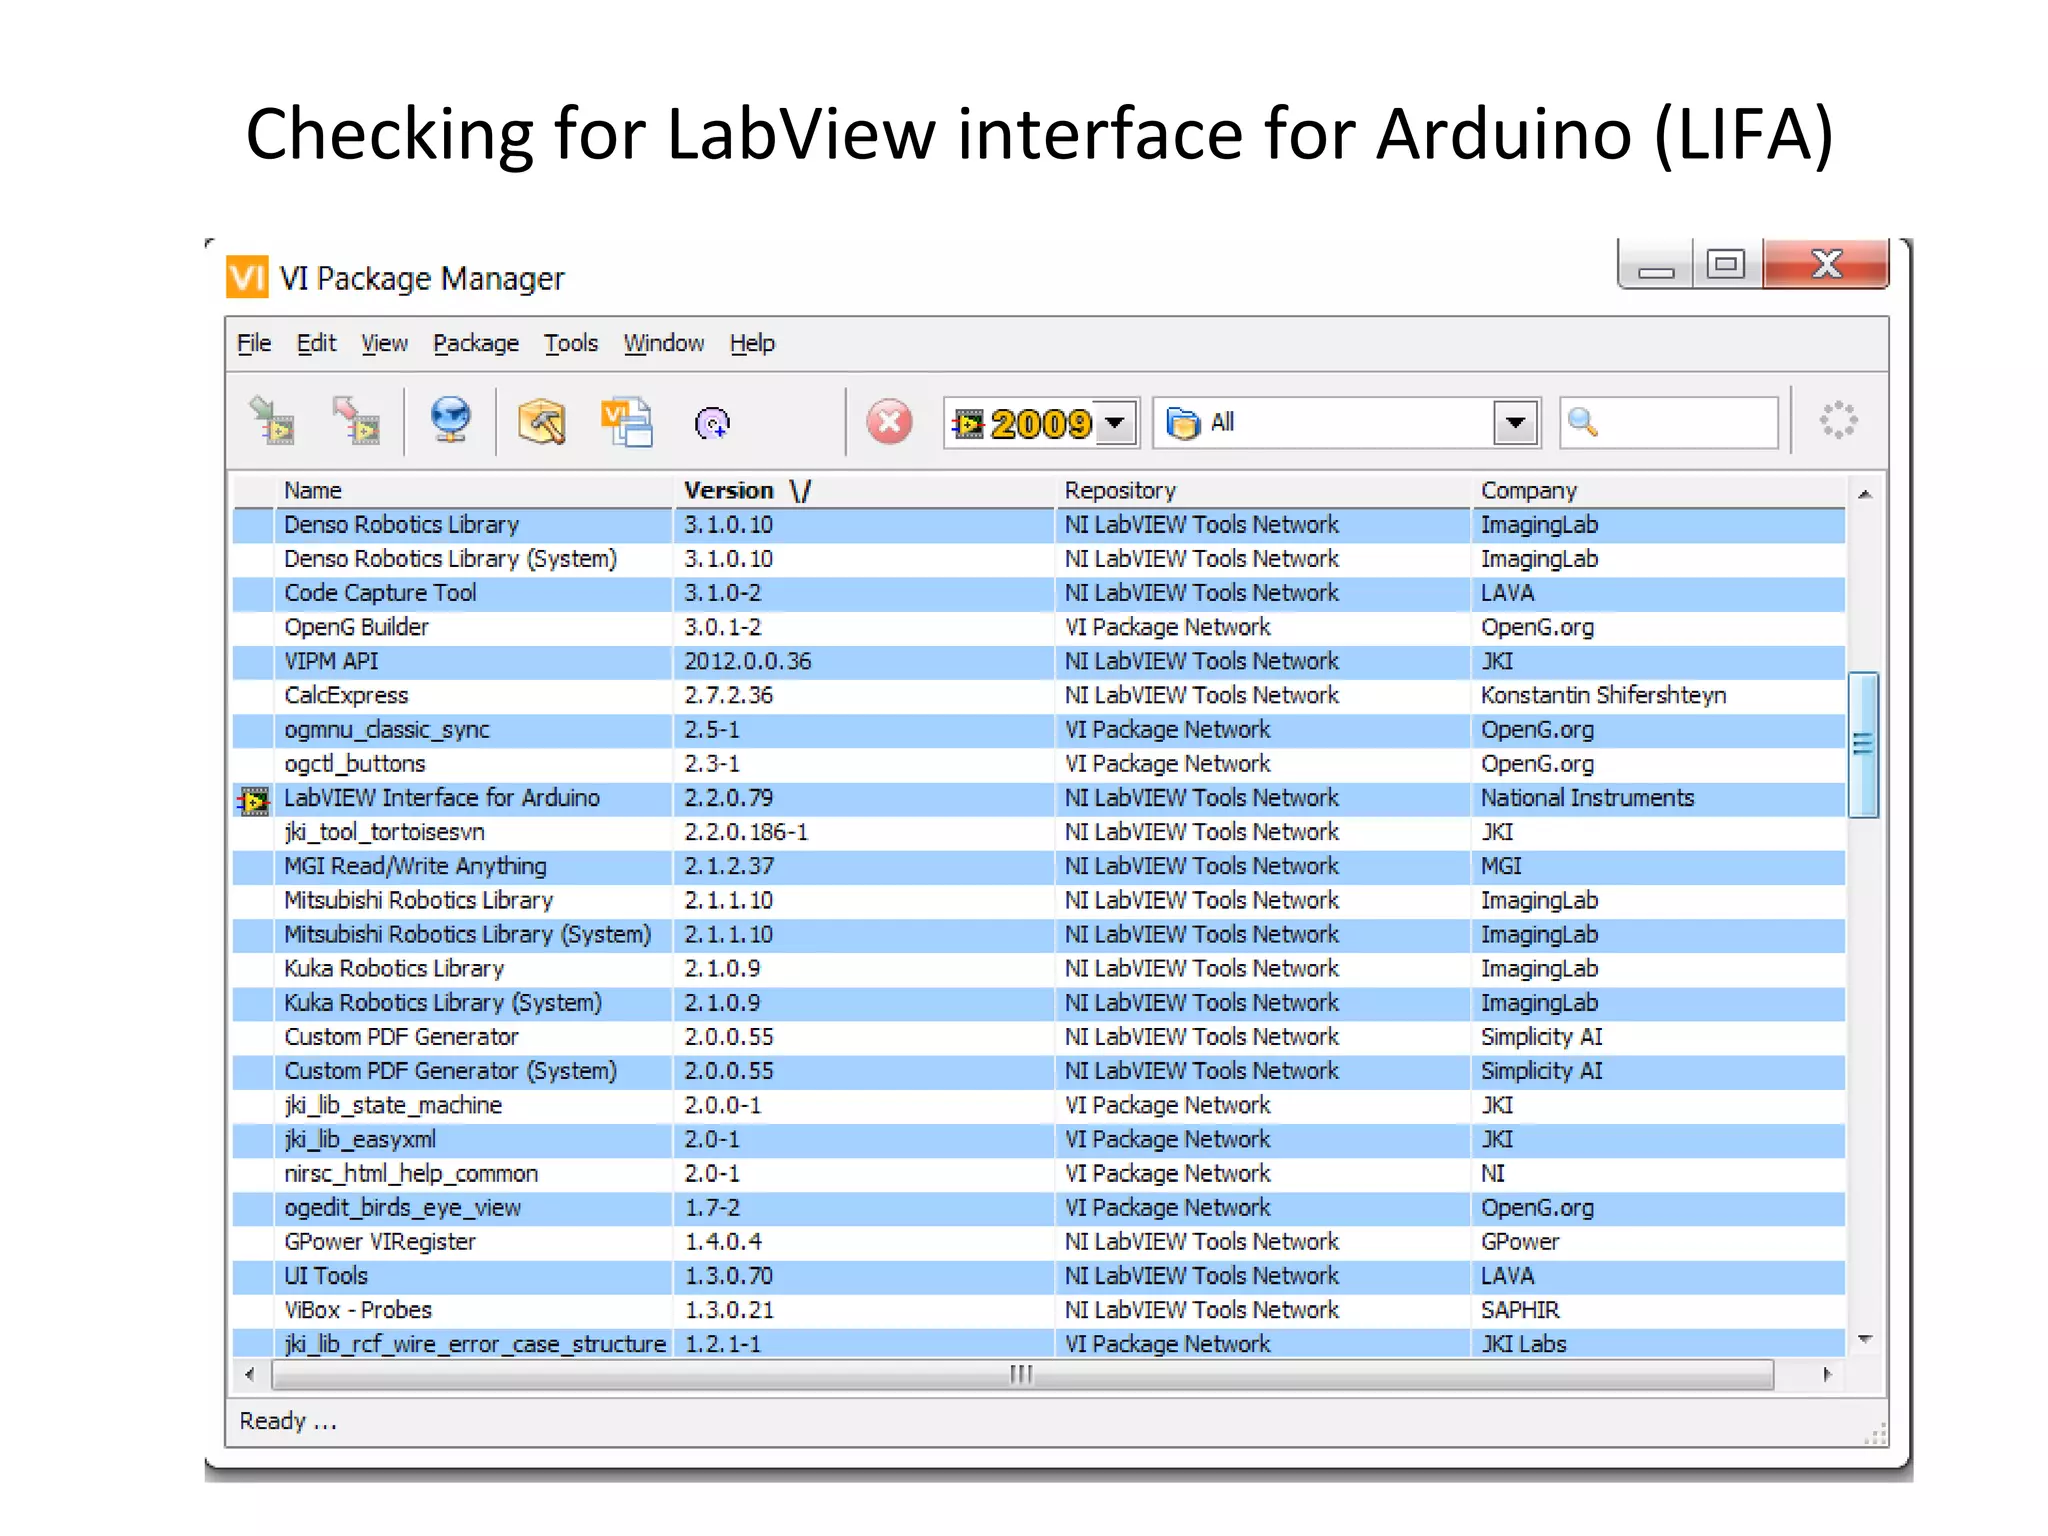Click the vertical scrollbar down arrow

coord(1864,1338)
